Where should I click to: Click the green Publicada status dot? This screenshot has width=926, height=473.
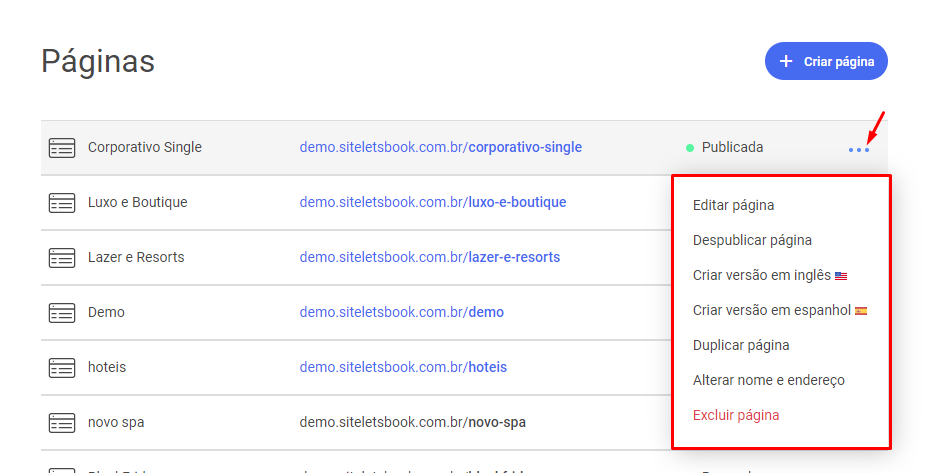click(690, 148)
